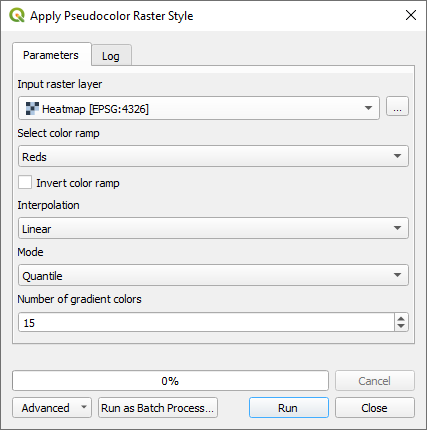Click the QGIS logo in title bar
The image size is (427, 430).
(x=17, y=15)
